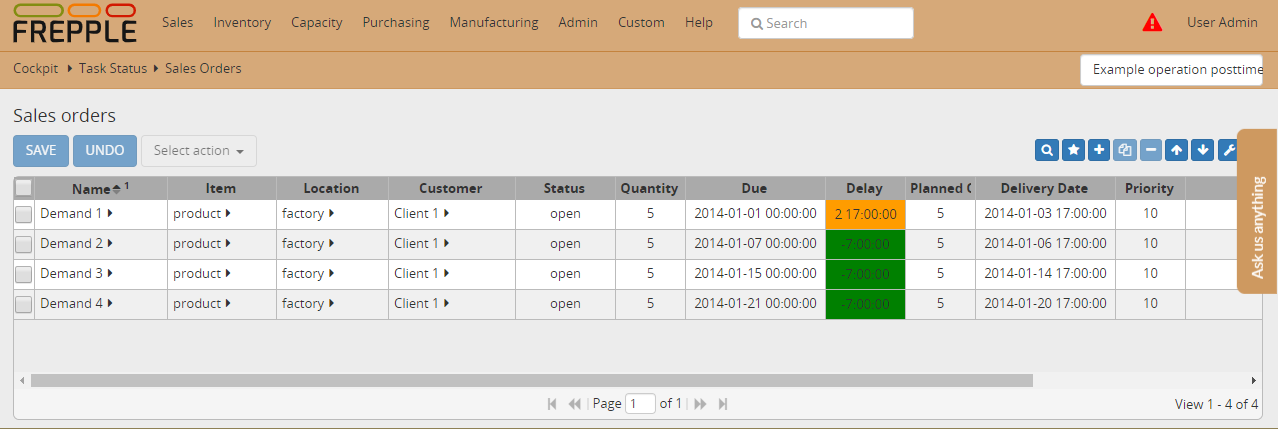The image size is (1278, 429).
Task: Open the Admin menu
Action: pos(578,22)
